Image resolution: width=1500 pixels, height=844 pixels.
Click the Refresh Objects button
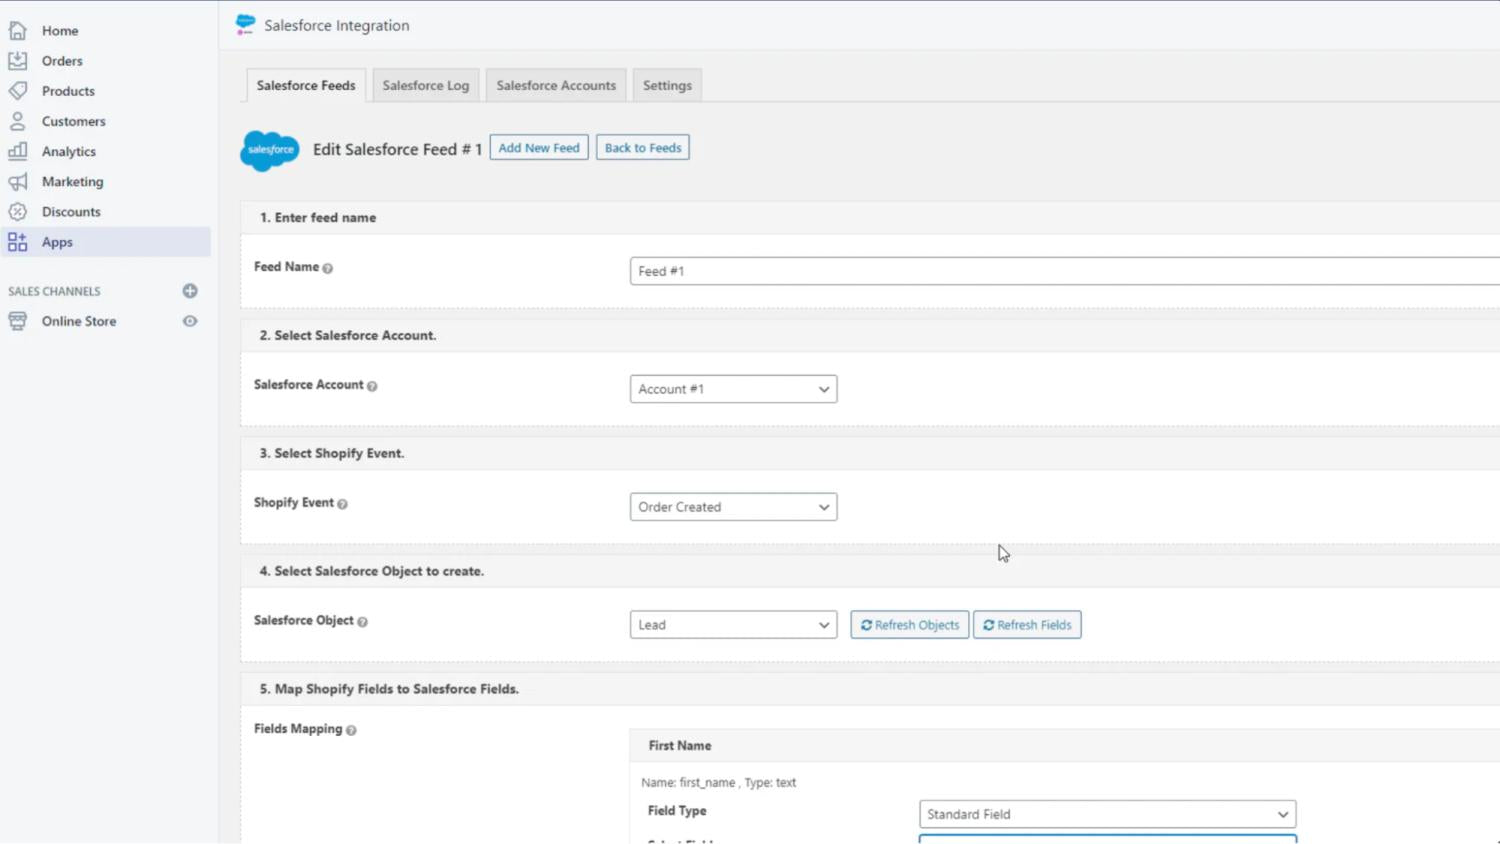tap(910, 625)
